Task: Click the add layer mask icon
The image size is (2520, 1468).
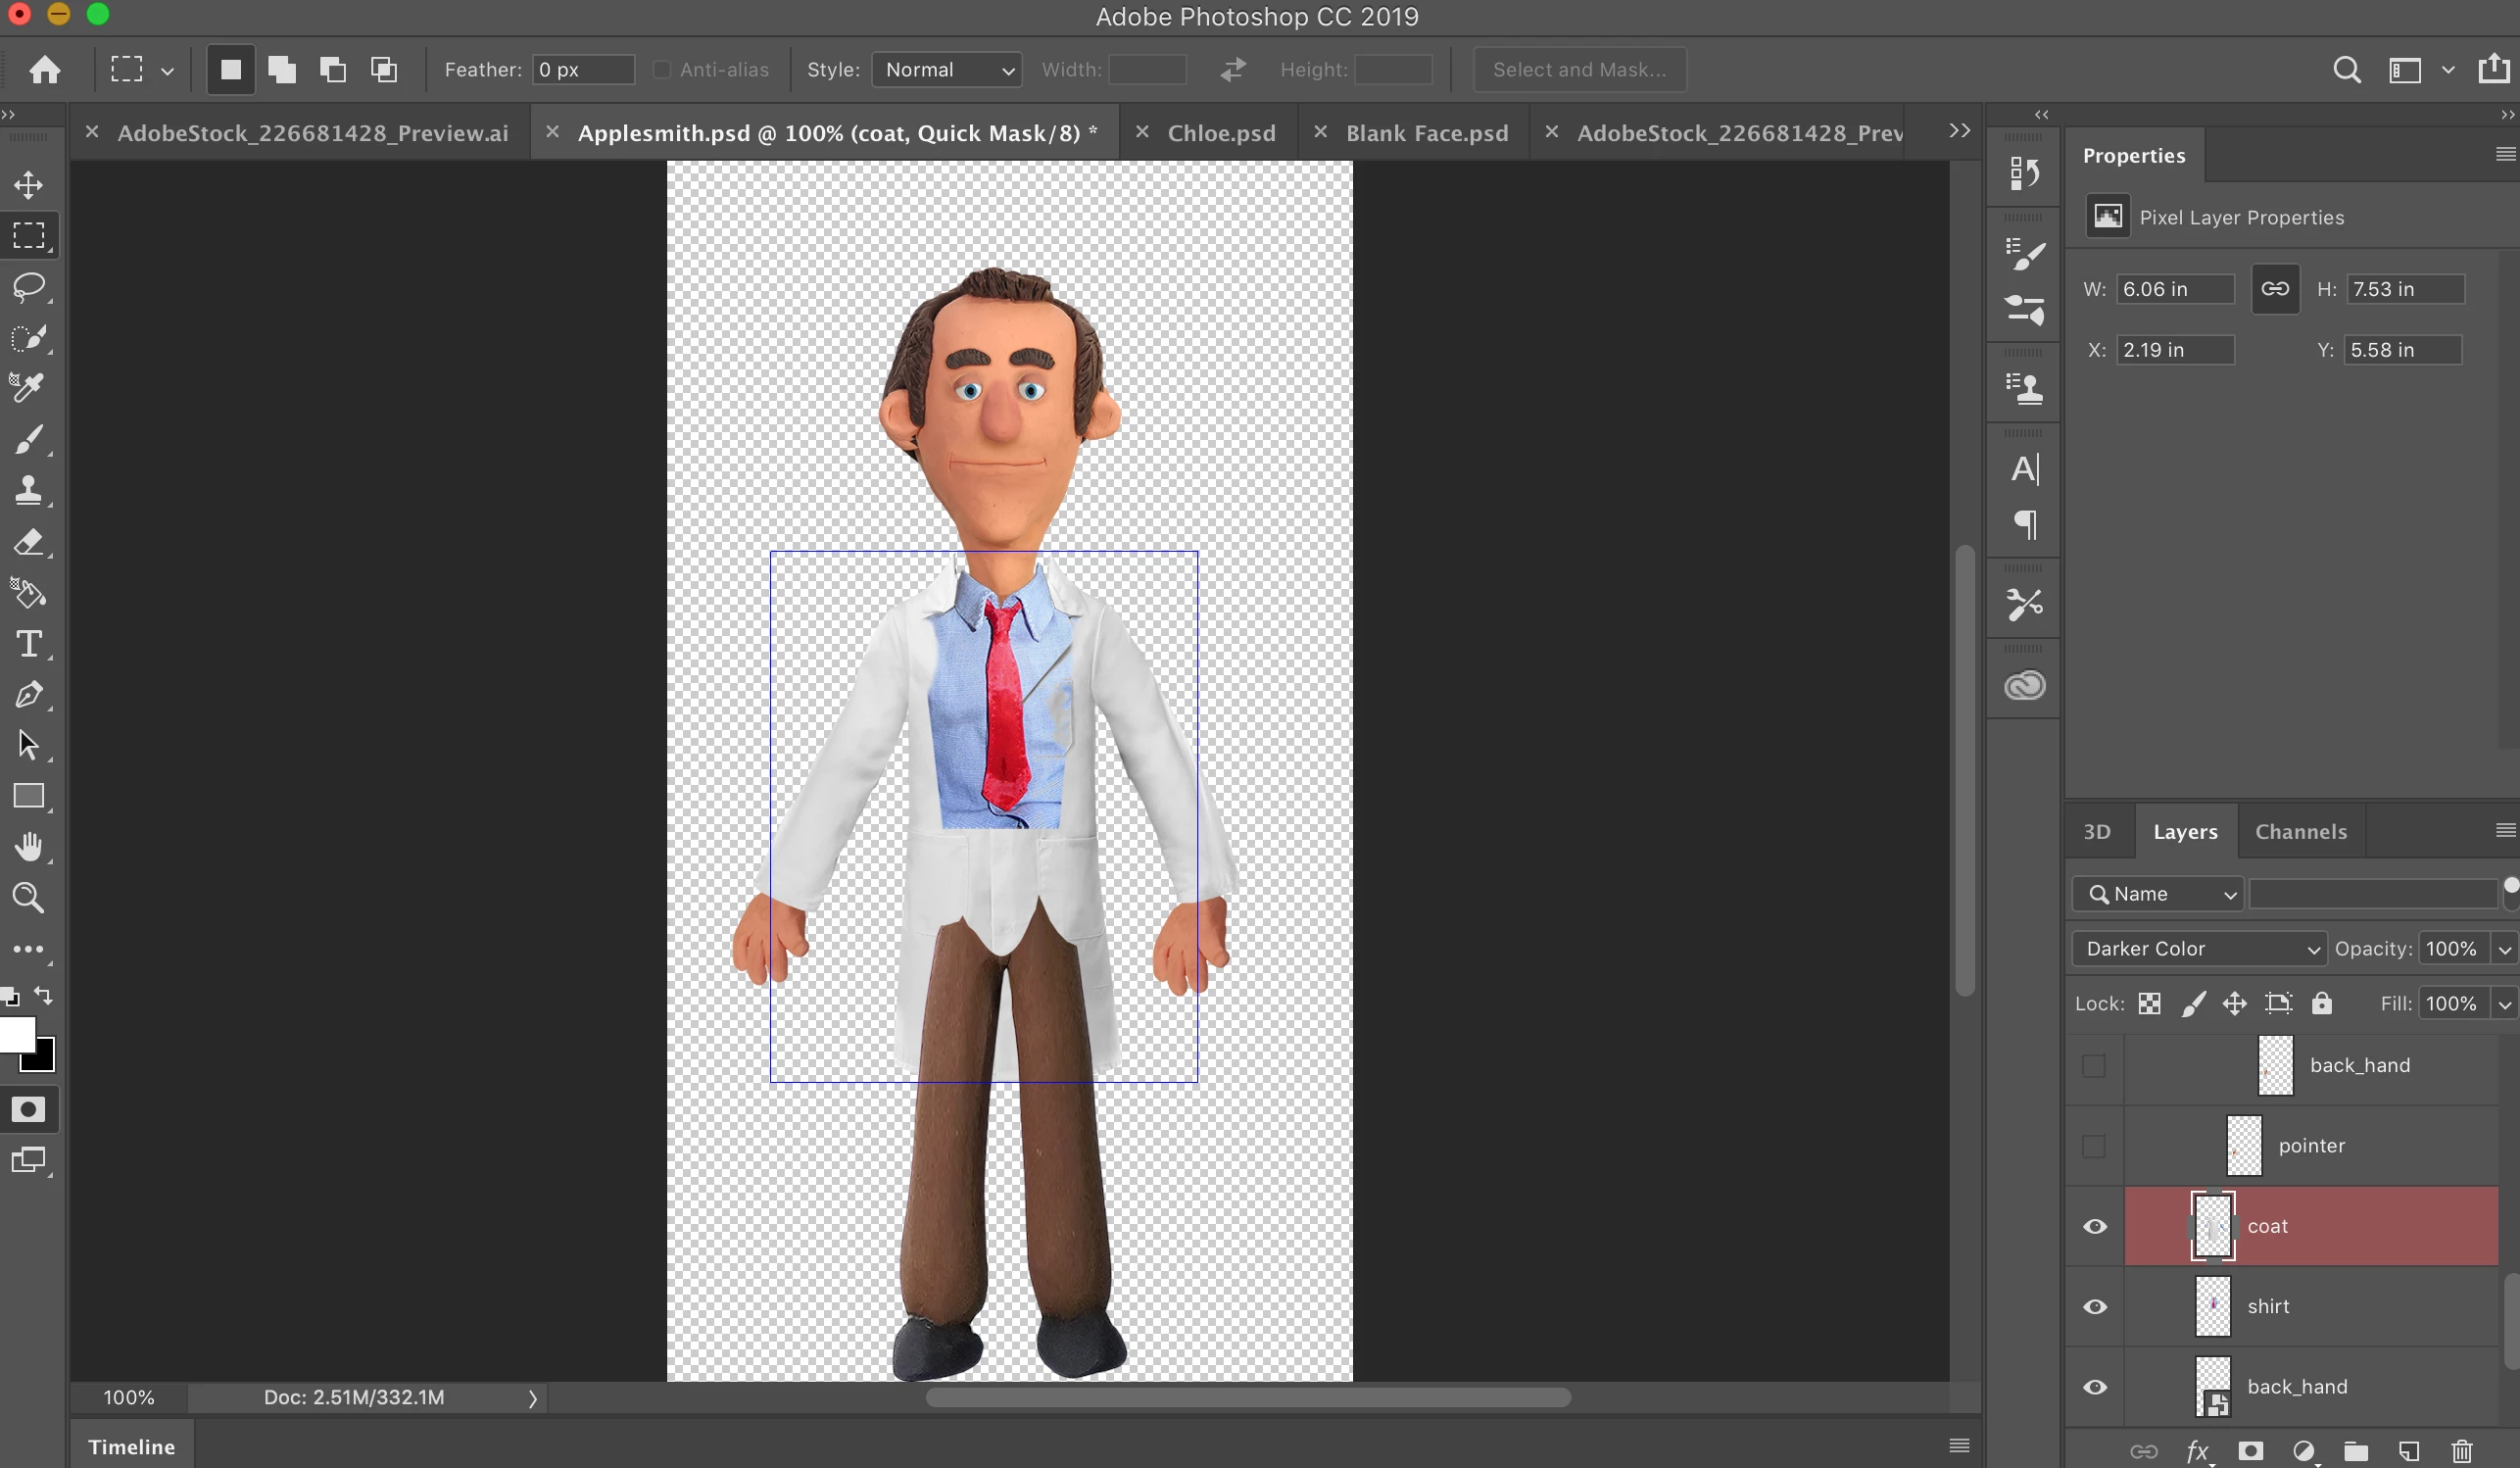Action: click(2250, 1450)
